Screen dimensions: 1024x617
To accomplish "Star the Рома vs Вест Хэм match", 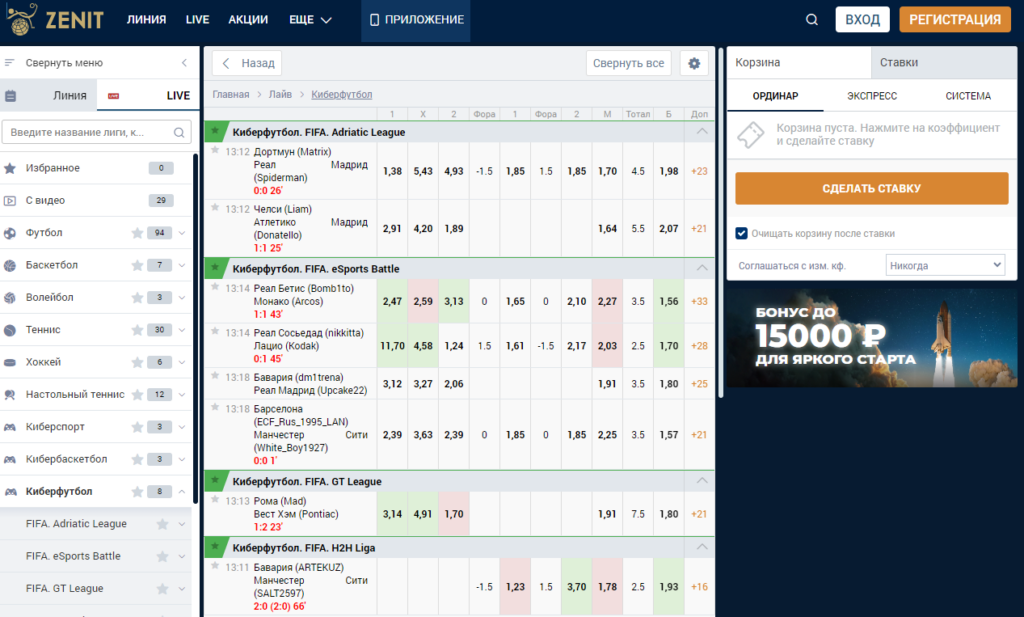I will click(x=215, y=499).
